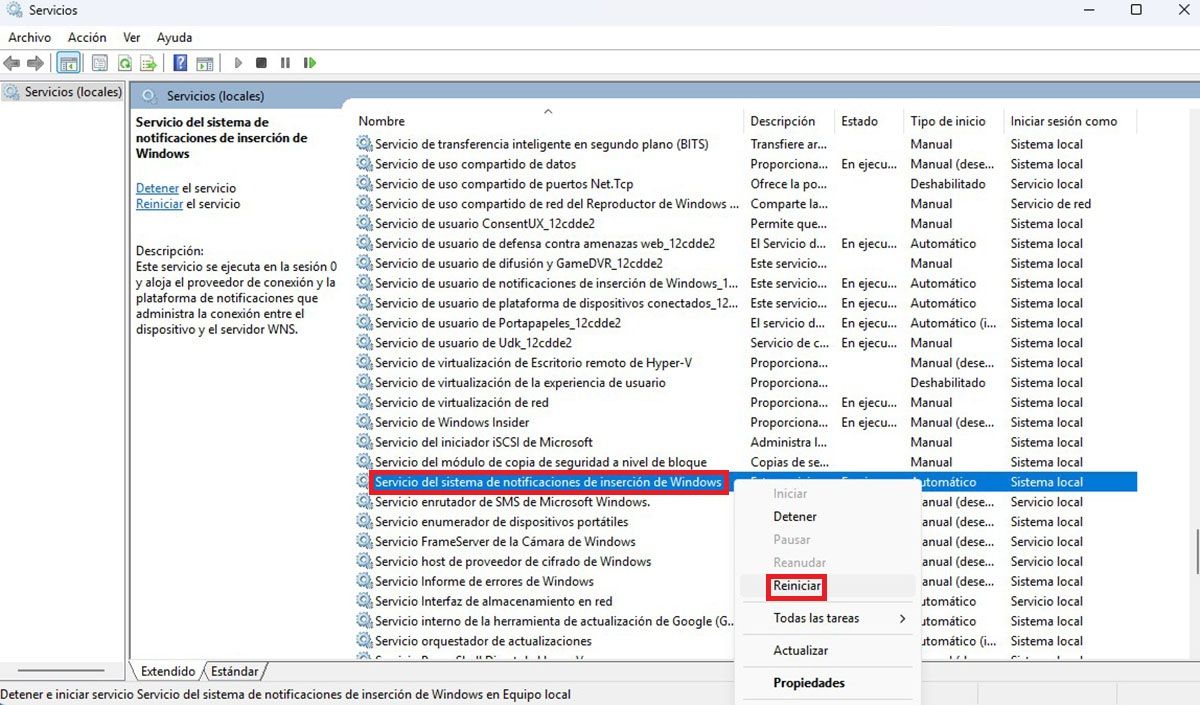Click Deshabilitado in the virtualización de experiencia row

[948, 383]
